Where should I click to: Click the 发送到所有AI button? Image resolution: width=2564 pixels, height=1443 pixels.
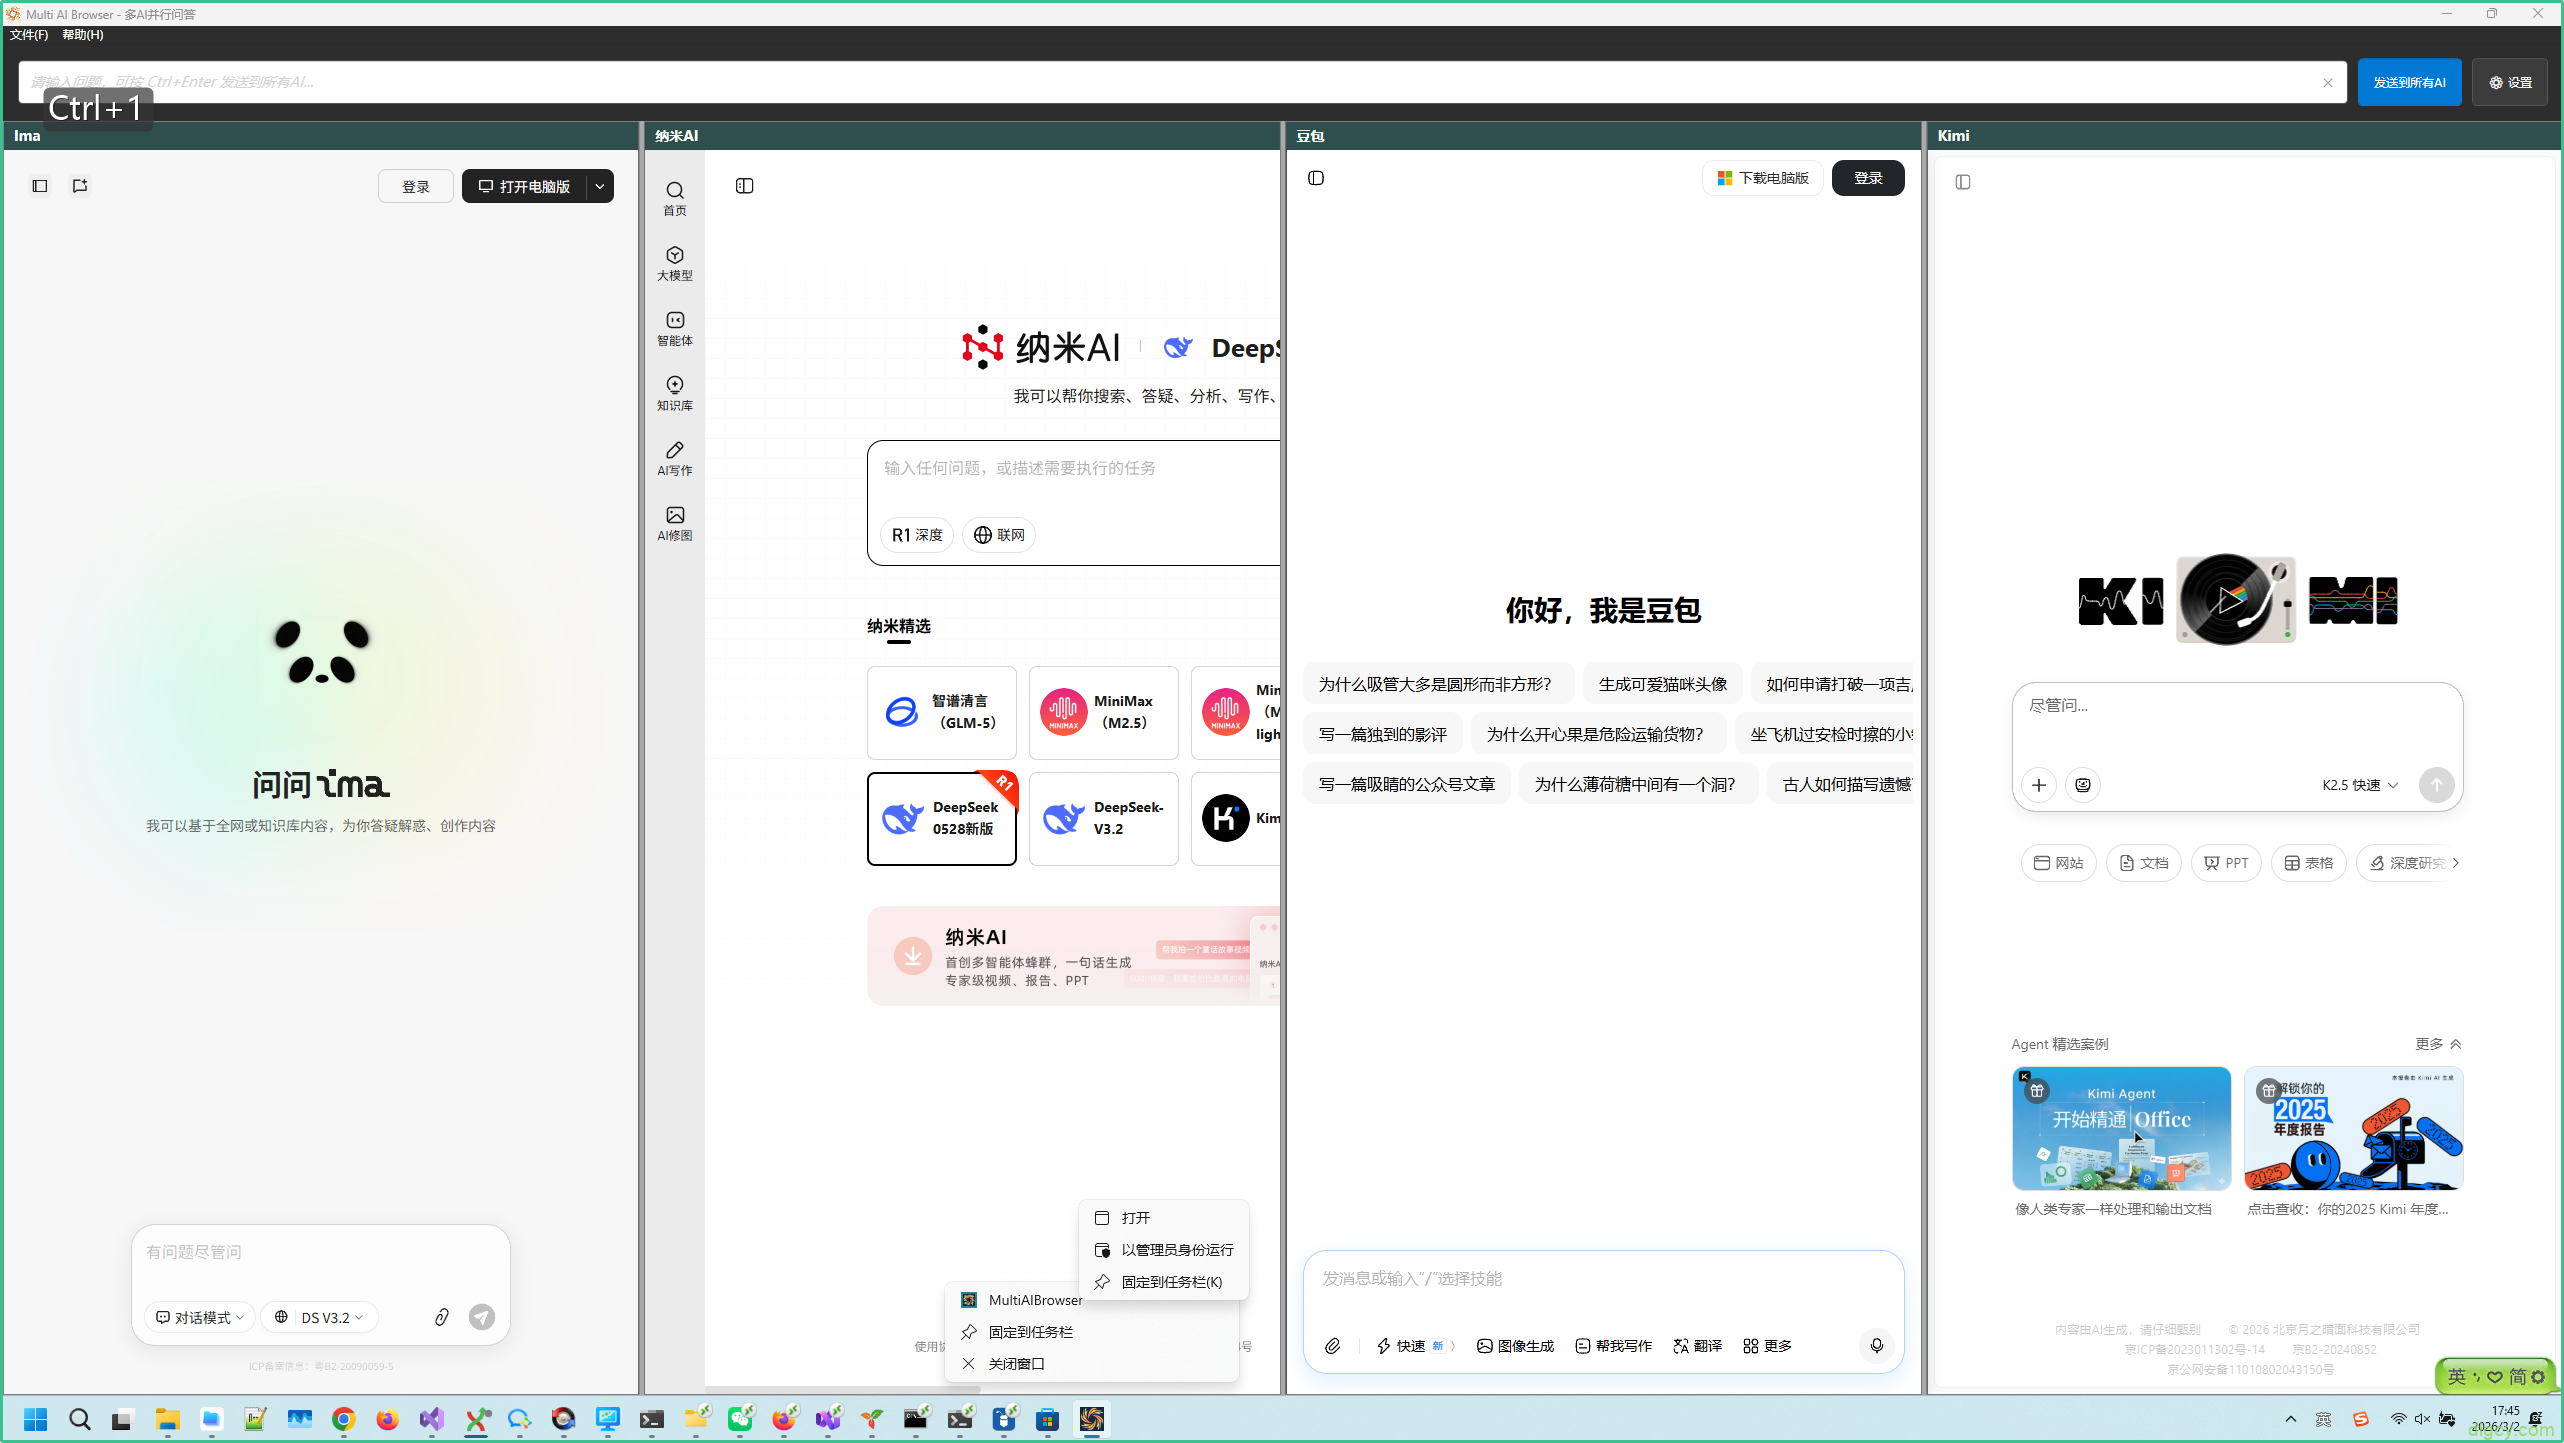[2409, 82]
